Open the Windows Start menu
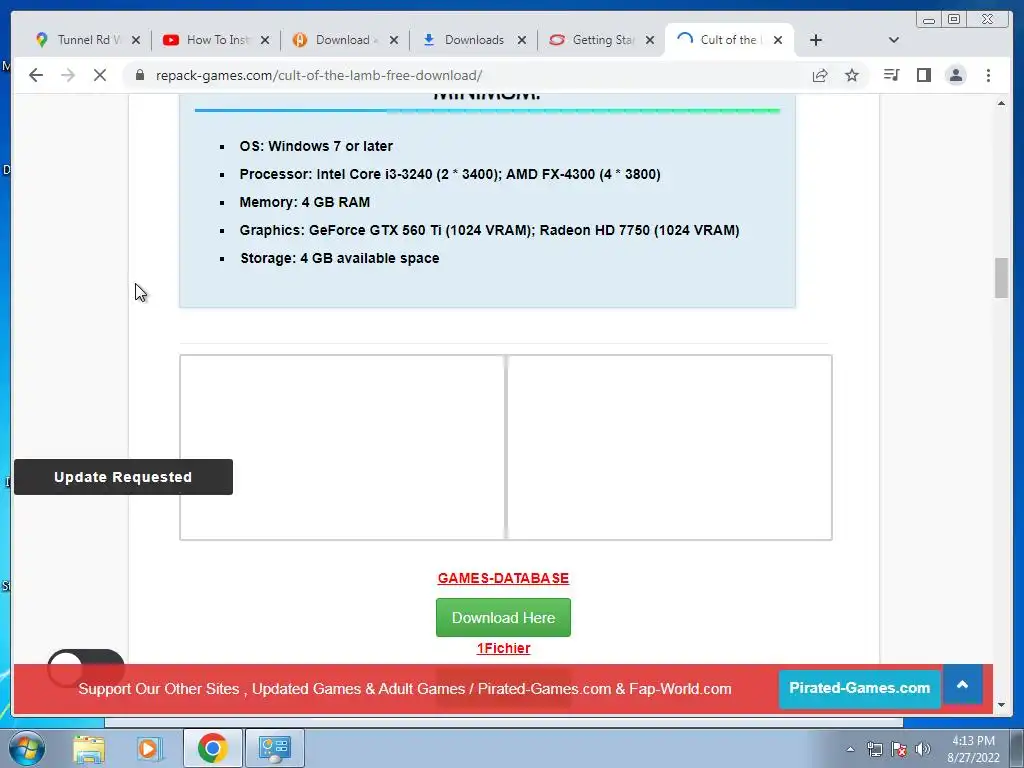 point(26,748)
